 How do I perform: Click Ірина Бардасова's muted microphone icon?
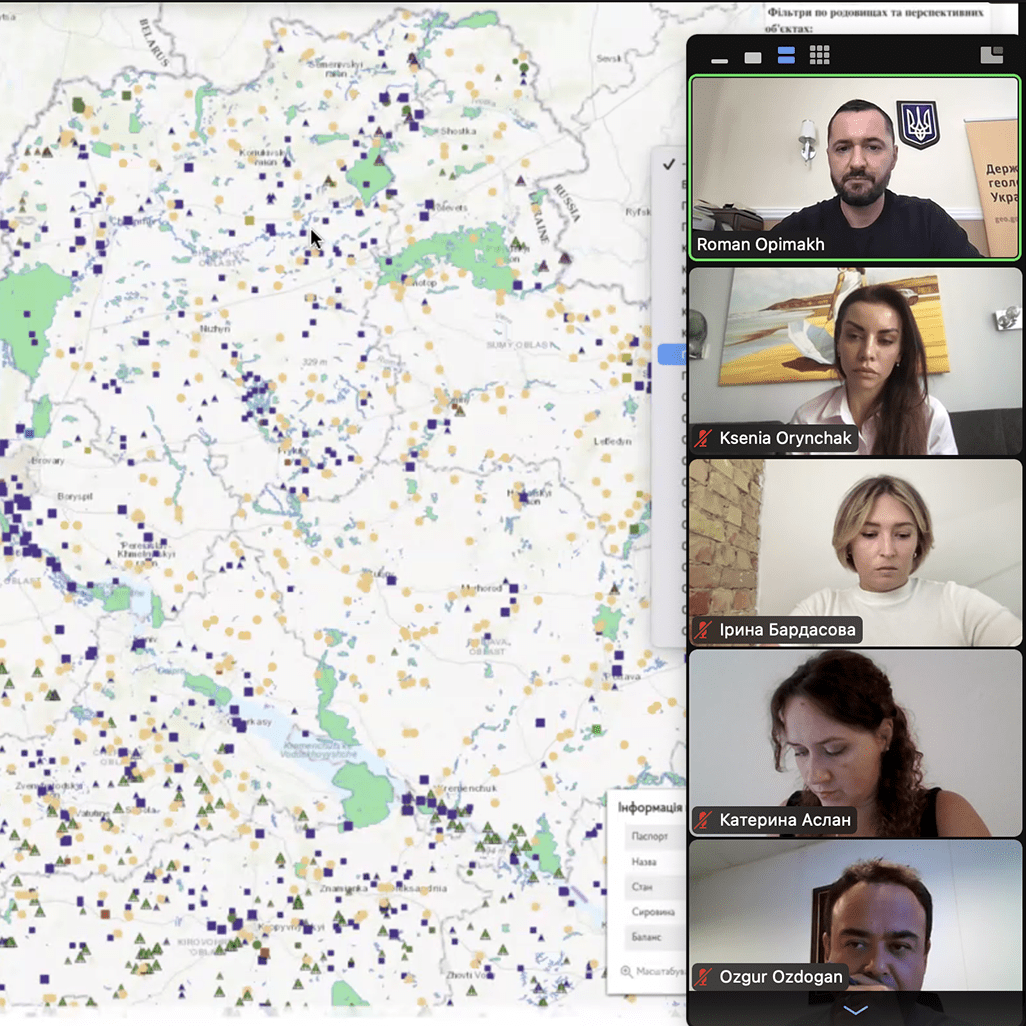(703, 629)
